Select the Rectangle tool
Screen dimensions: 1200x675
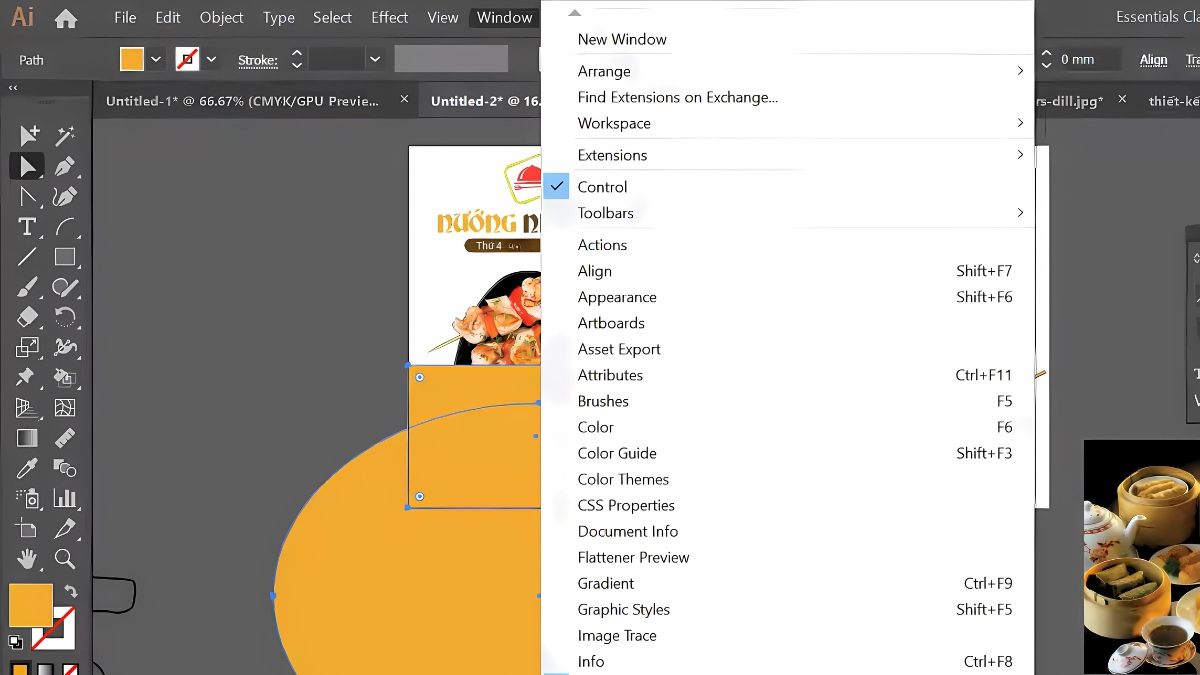[x=65, y=257]
